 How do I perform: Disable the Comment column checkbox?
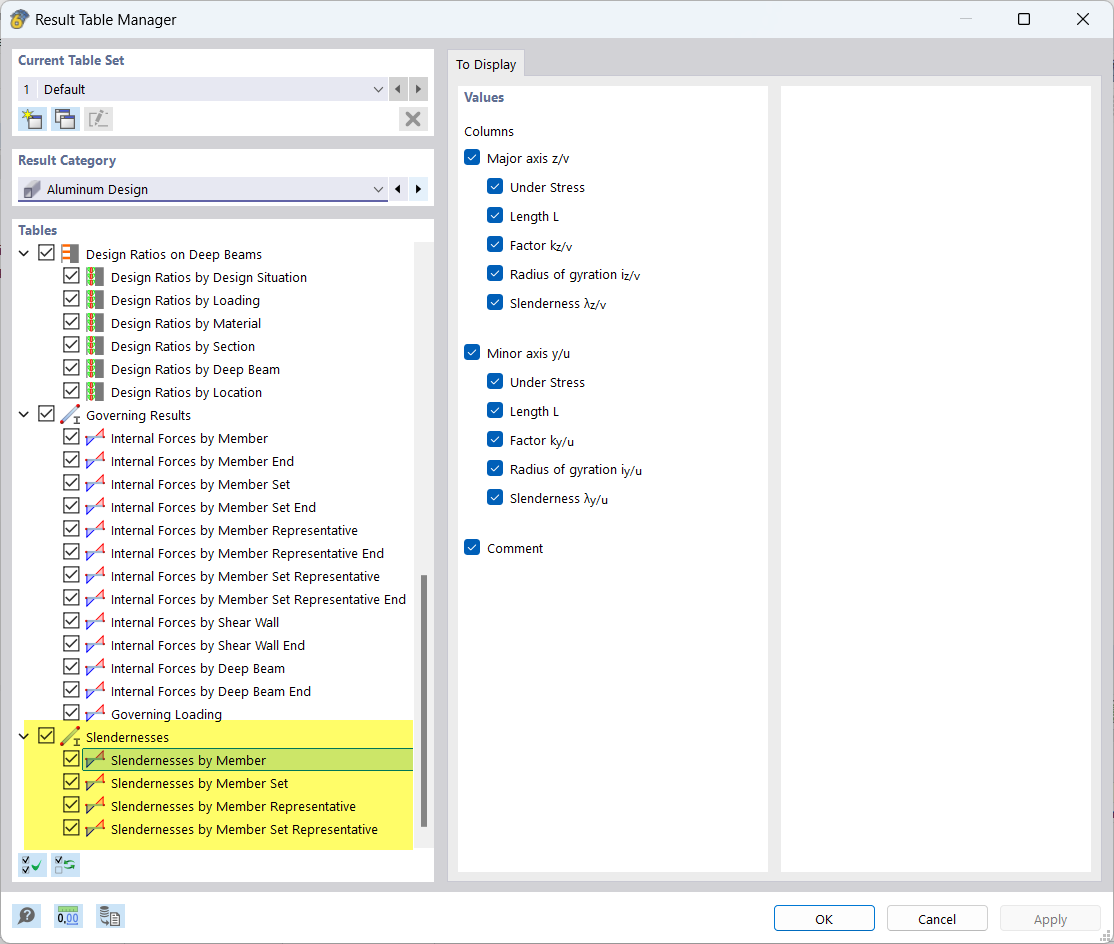point(472,547)
